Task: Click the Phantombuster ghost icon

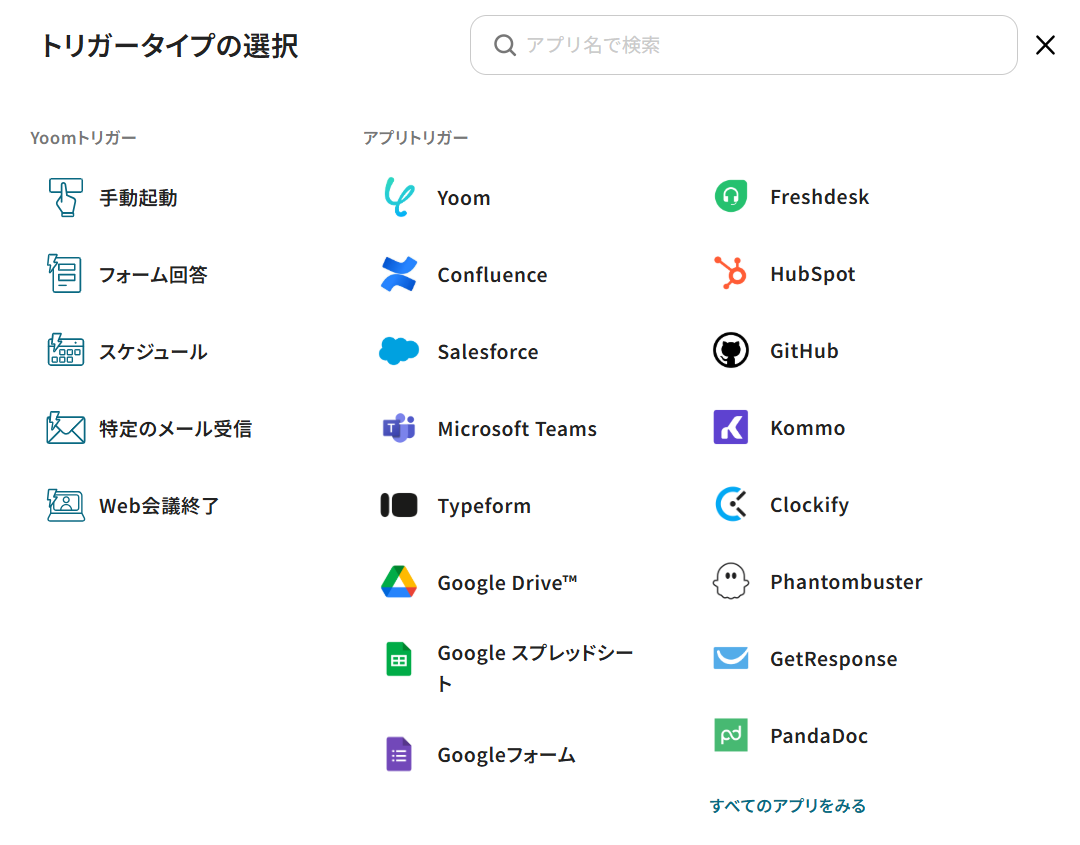Action: 731,581
